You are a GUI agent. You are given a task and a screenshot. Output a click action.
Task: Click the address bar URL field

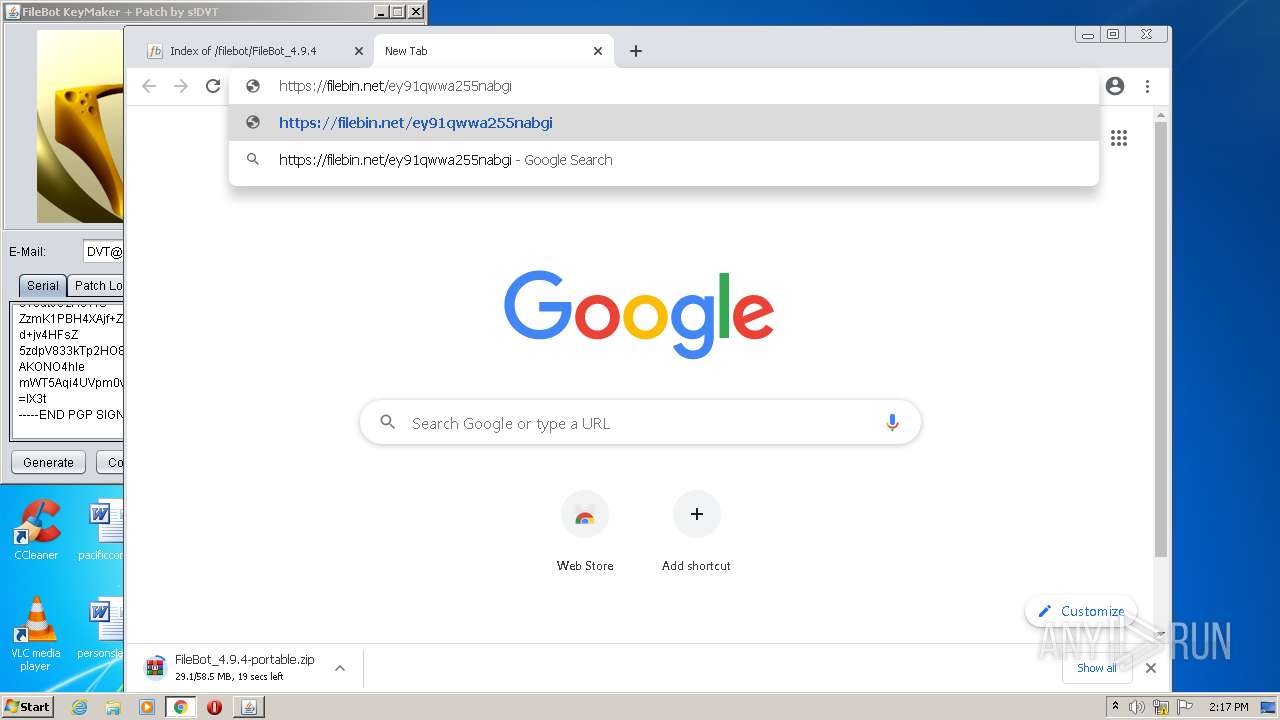(x=663, y=86)
